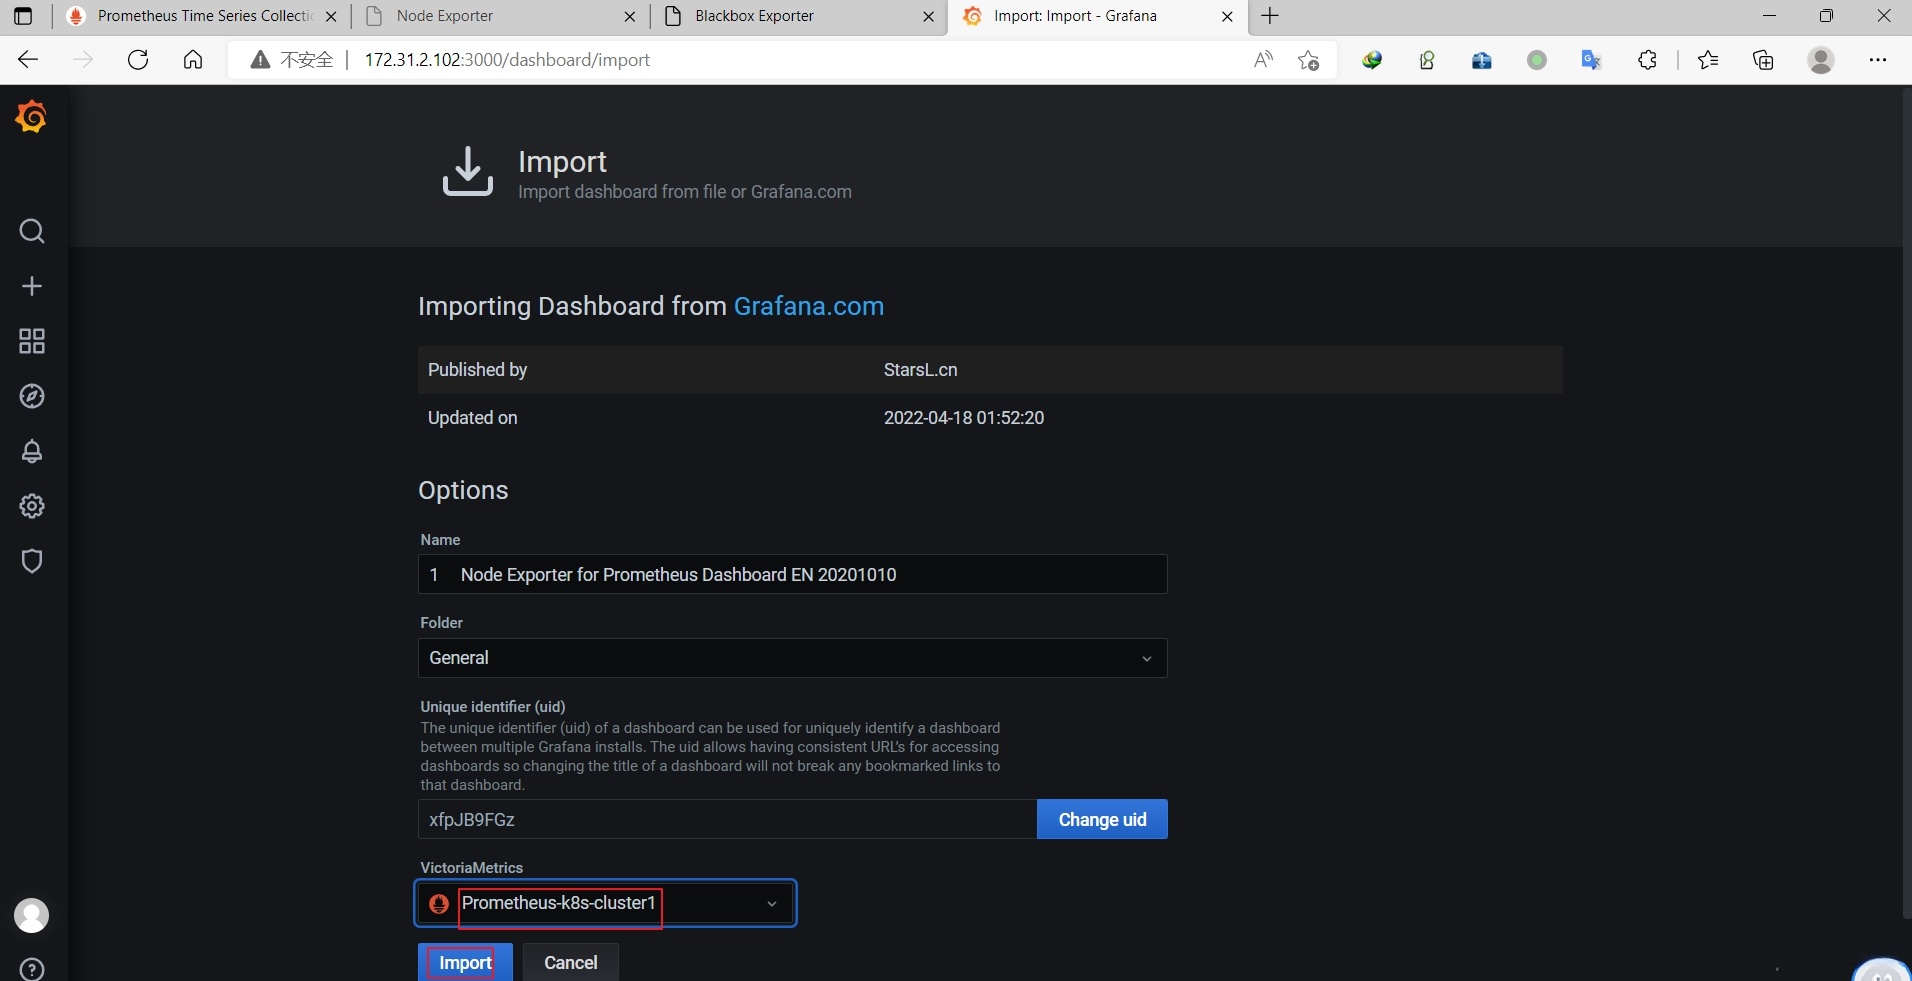Open Explore compass icon in sidebar
1912x981 pixels.
[32, 396]
